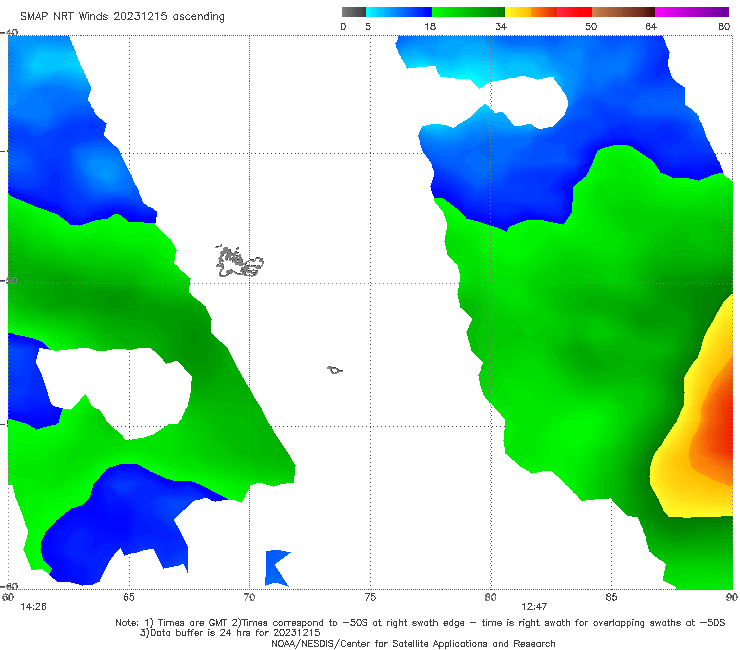Click the swath time '12:47'
Screen dimensions: 740x650
coord(534,607)
